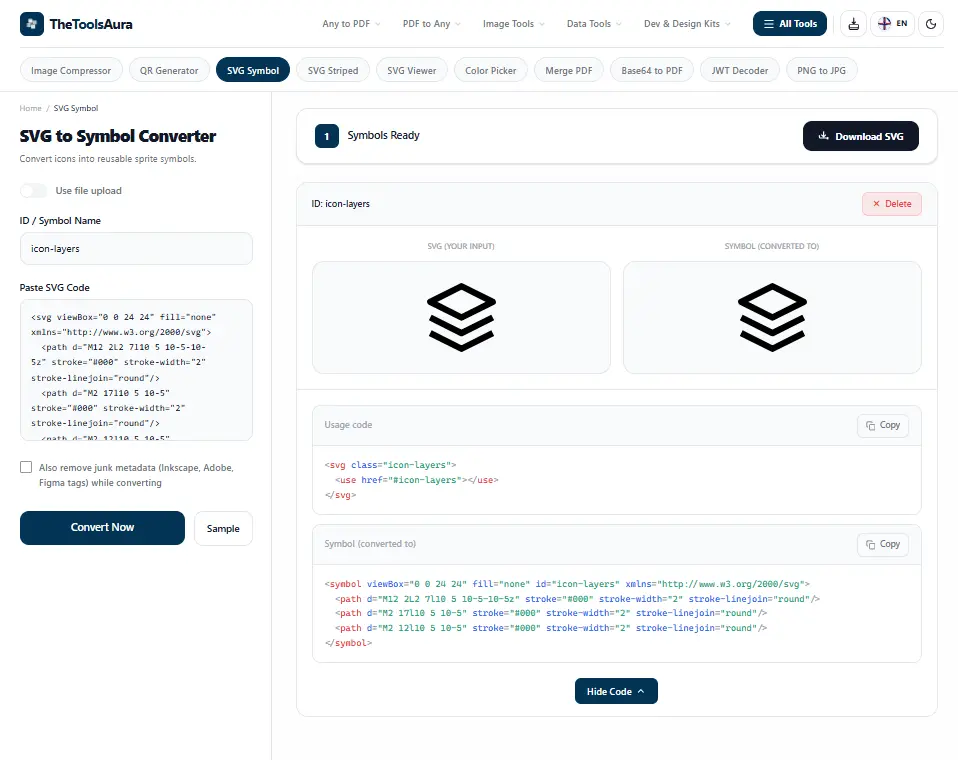Open the JWT Decoder tool
This screenshot has height=760, width=958.
pos(739,70)
